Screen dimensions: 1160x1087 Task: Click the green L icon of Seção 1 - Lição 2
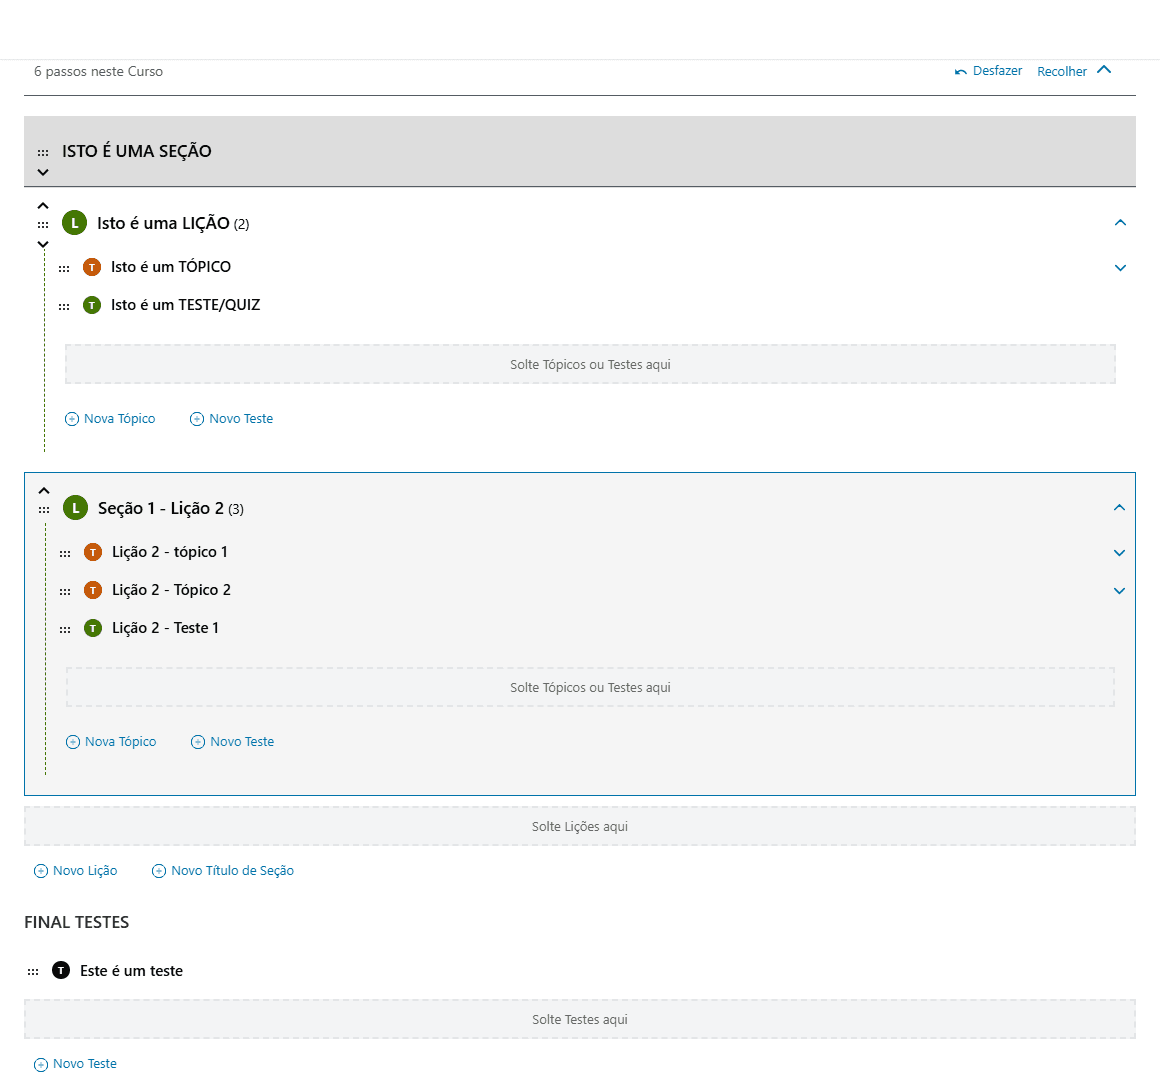[x=75, y=508]
